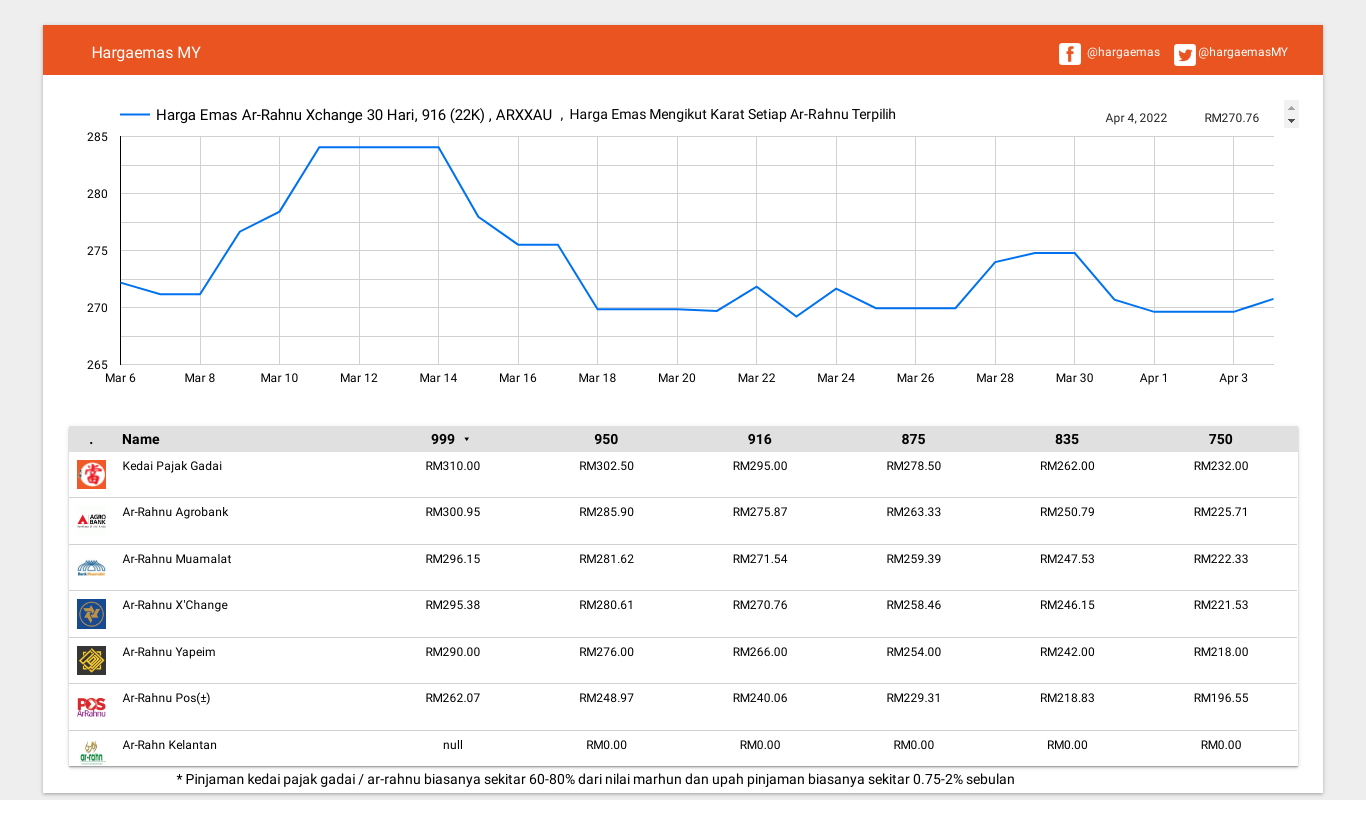Click the Agrobank logo in the table
This screenshot has width=1366, height=823.
click(x=91, y=520)
